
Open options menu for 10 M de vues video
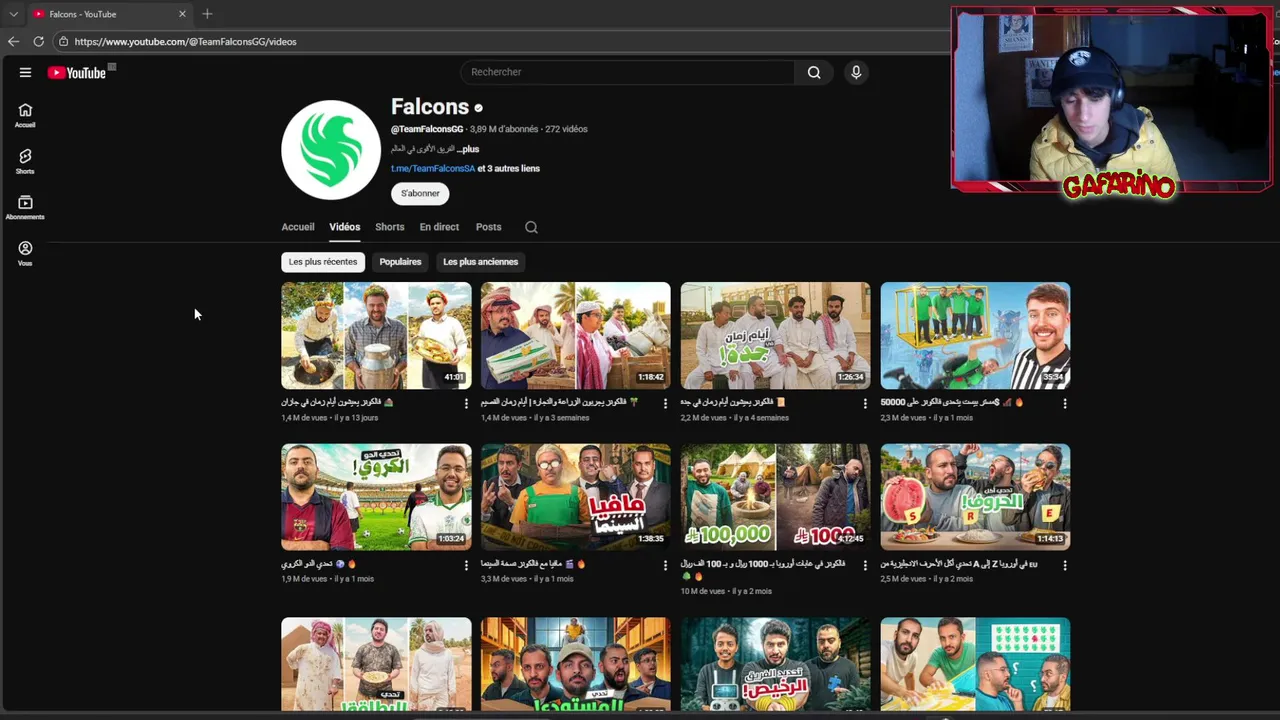pyautogui.click(x=865, y=565)
